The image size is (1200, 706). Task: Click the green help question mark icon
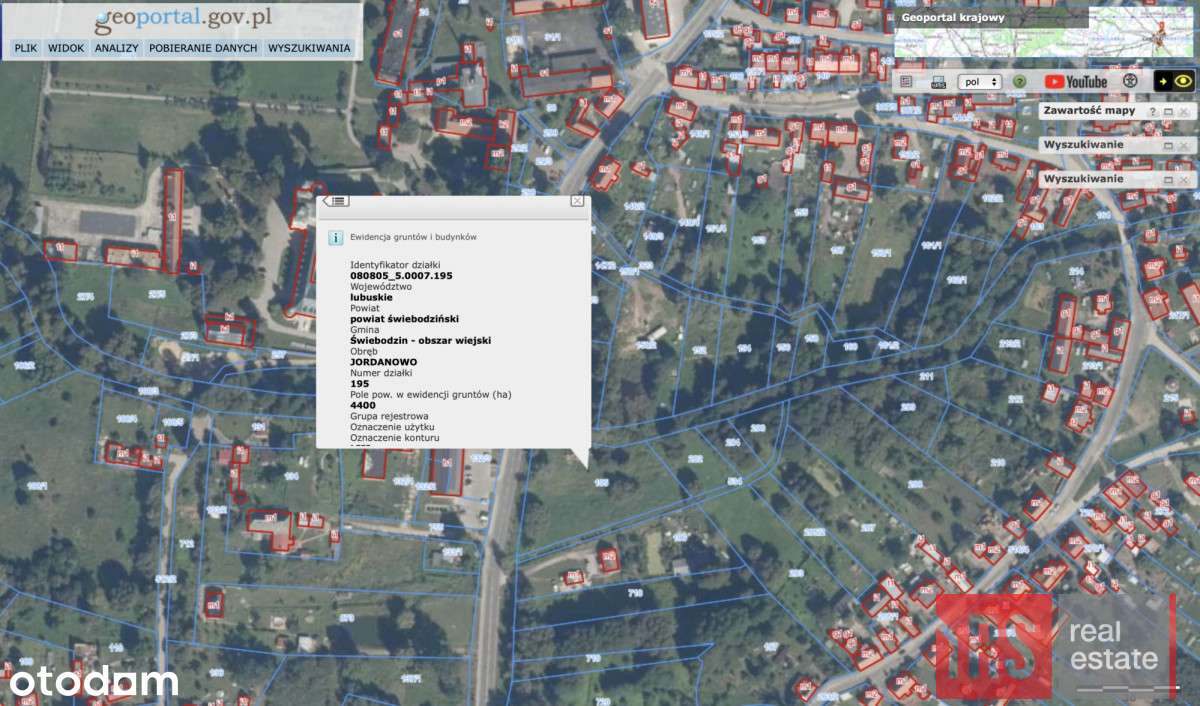[x=1019, y=82]
